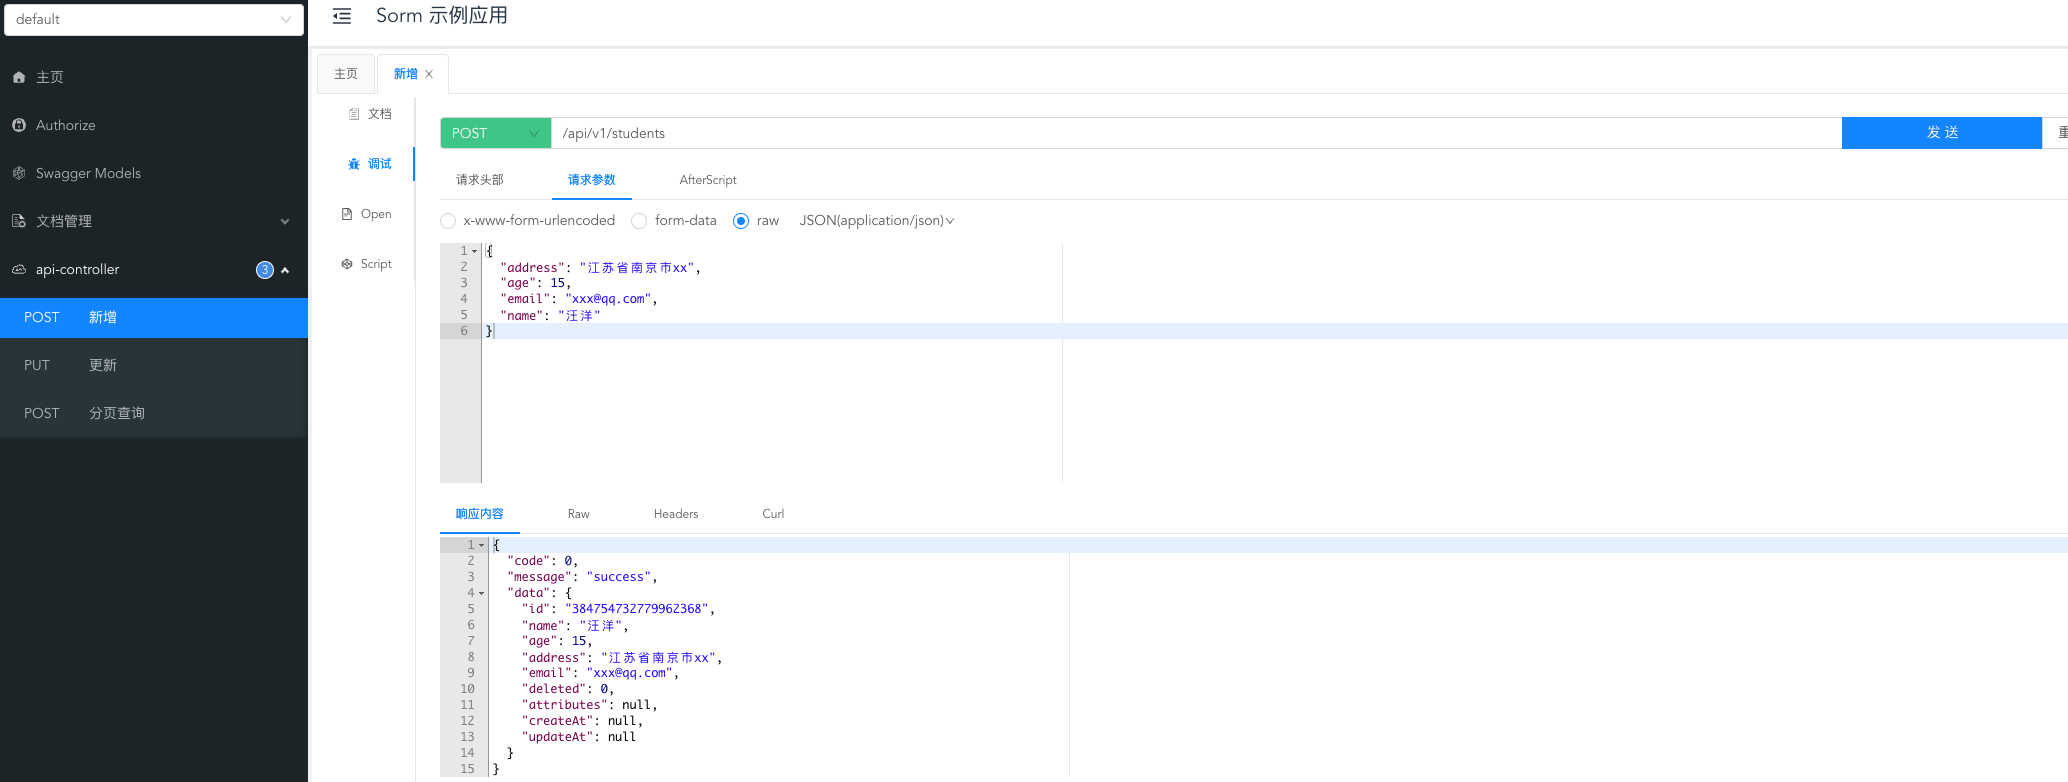This screenshot has height=782, width=2068.
Task: Click the api-controller cloud icon
Action: [x=19, y=269]
